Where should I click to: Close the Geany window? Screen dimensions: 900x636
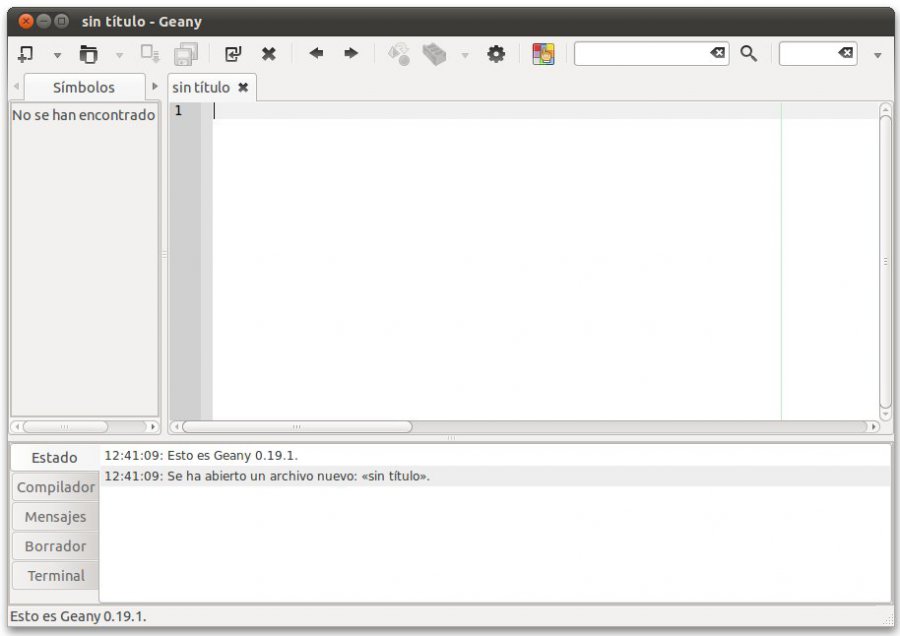(26, 22)
